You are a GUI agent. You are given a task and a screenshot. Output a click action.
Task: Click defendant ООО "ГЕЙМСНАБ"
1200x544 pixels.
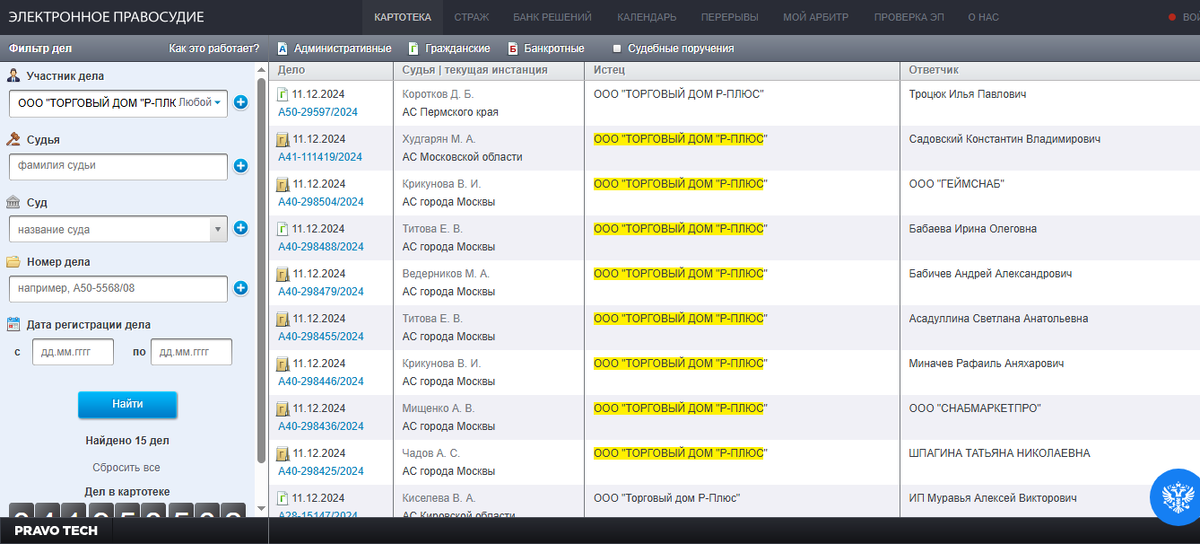956,184
